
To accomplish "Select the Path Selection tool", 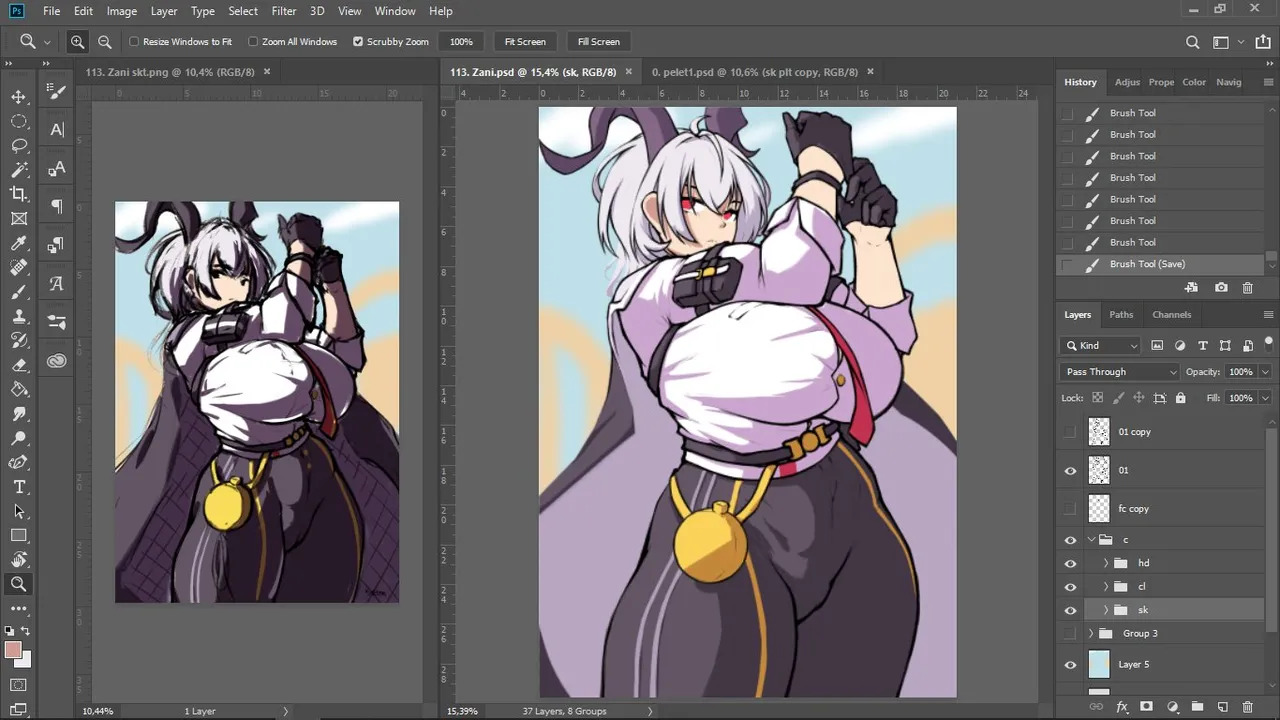I will (x=18, y=511).
